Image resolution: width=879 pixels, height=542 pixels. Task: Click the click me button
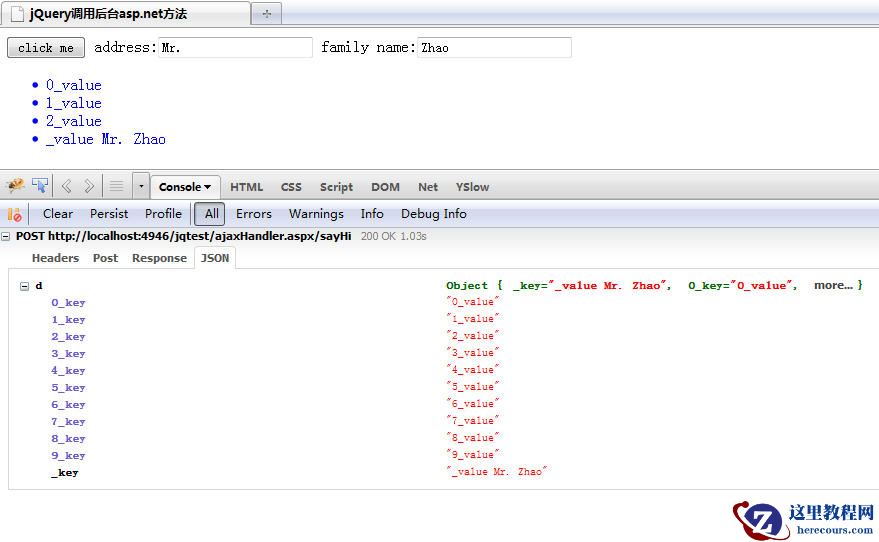(x=46, y=48)
